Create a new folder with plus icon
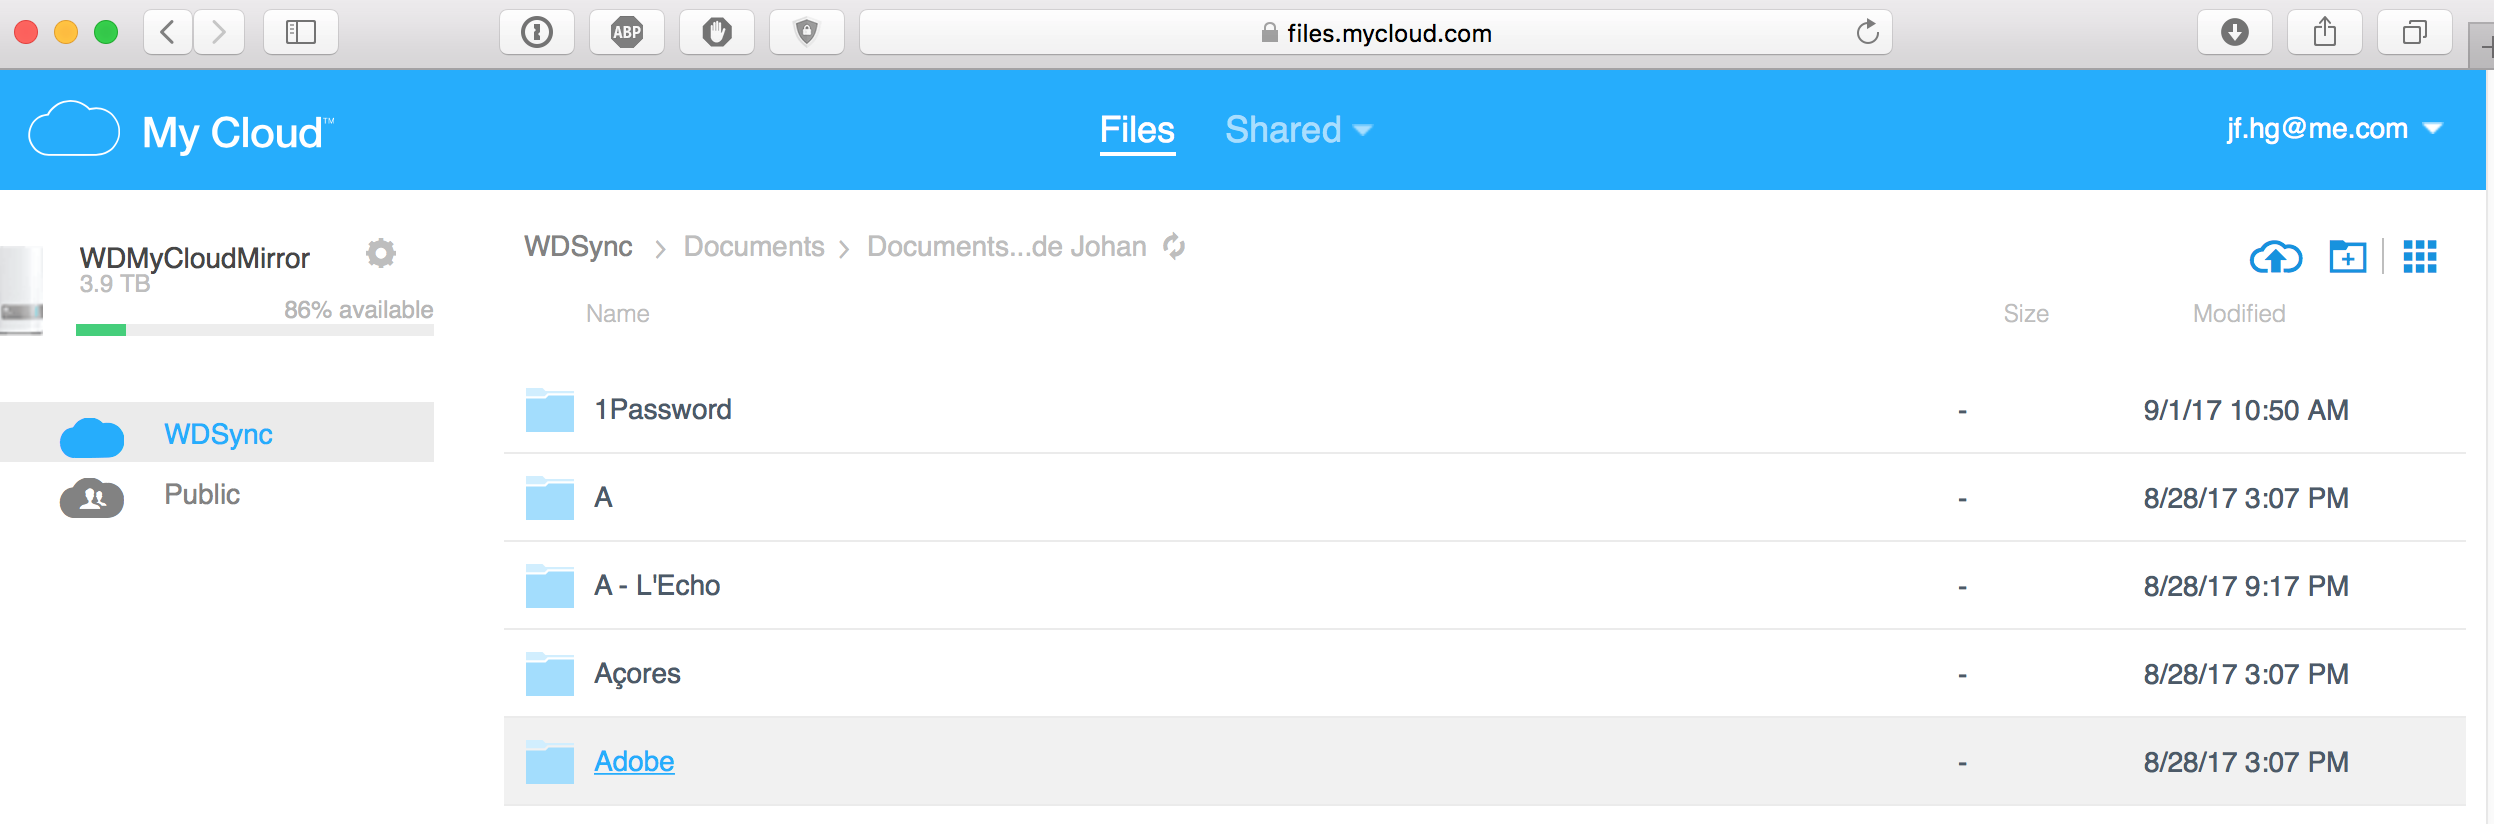The width and height of the screenshot is (2494, 824). (2347, 257)
